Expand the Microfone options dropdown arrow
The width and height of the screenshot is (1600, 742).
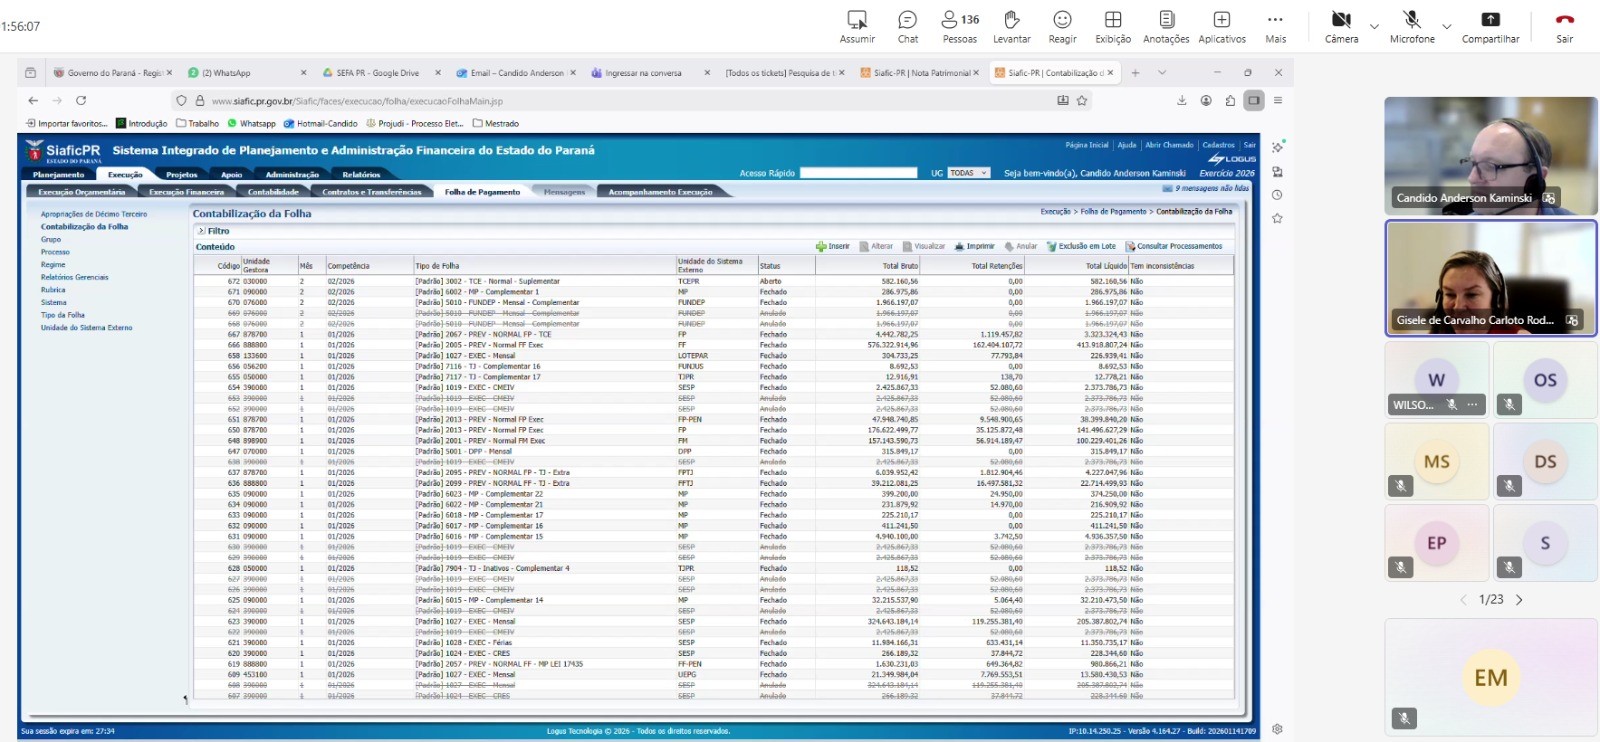pos(1446,27)
